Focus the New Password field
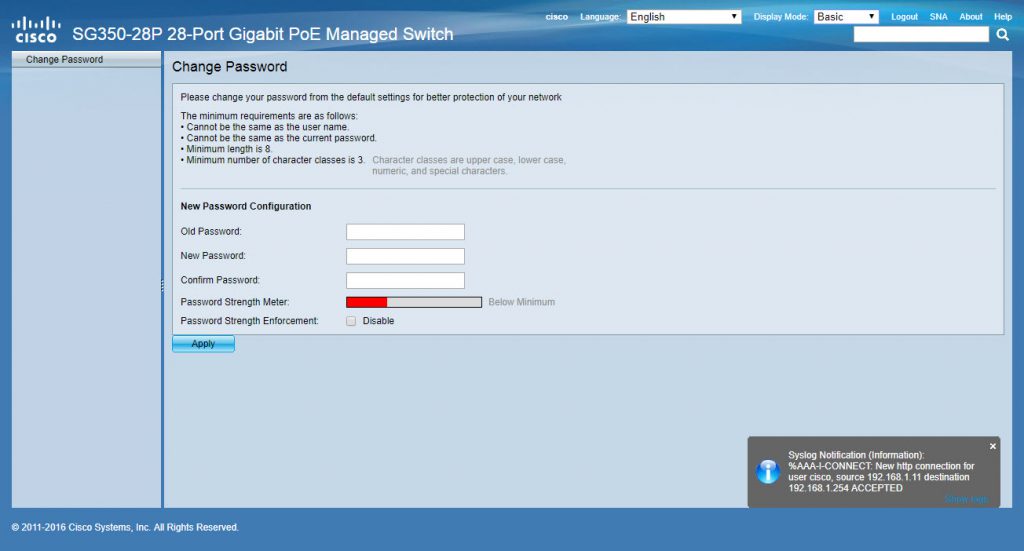The image size is (1024, 551). point(405,256)
